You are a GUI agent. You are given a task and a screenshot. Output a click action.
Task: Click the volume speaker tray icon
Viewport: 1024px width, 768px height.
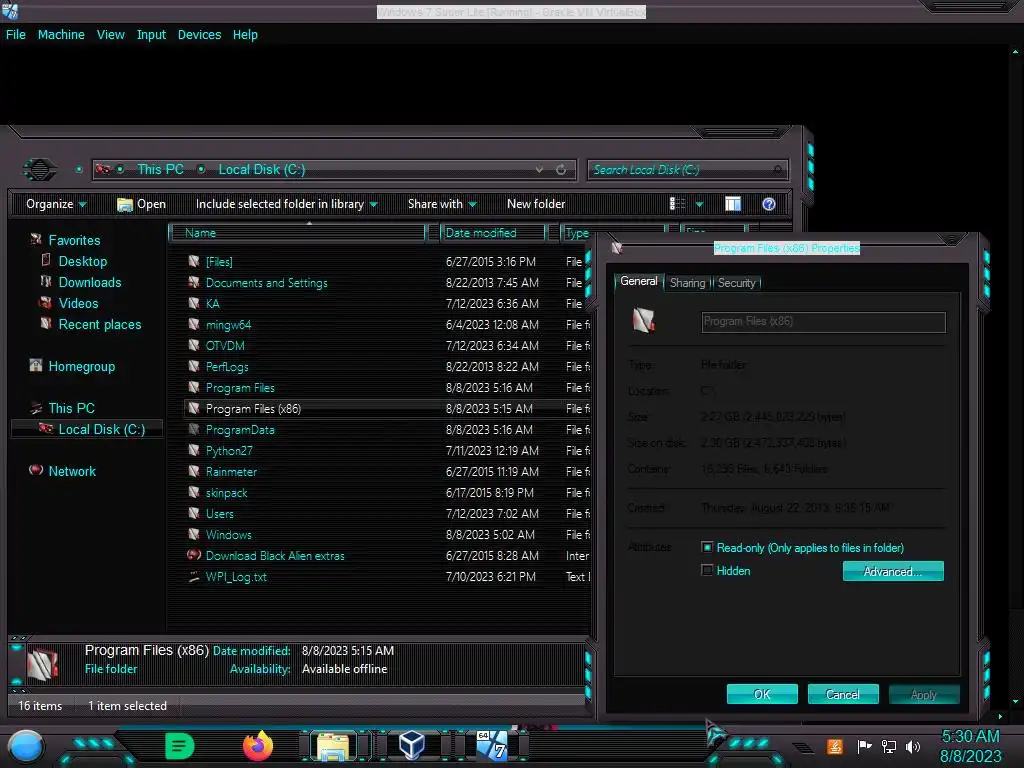click(913, 746)
